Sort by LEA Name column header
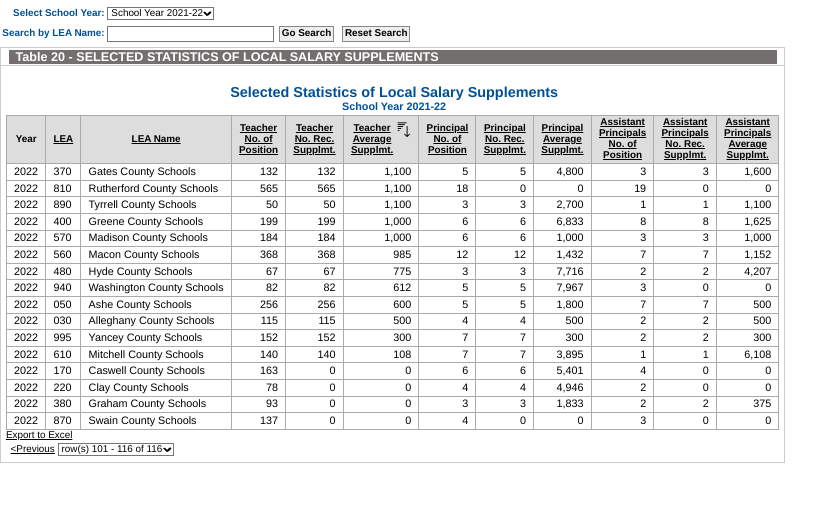 point(156,139)
